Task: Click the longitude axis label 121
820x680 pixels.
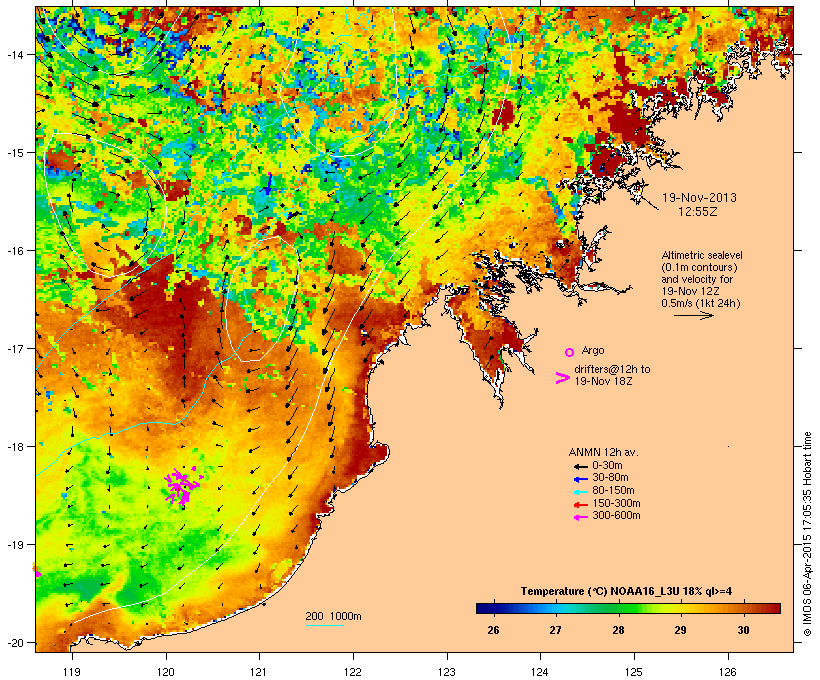Action: pyautogui.click(x=259, y=672)
